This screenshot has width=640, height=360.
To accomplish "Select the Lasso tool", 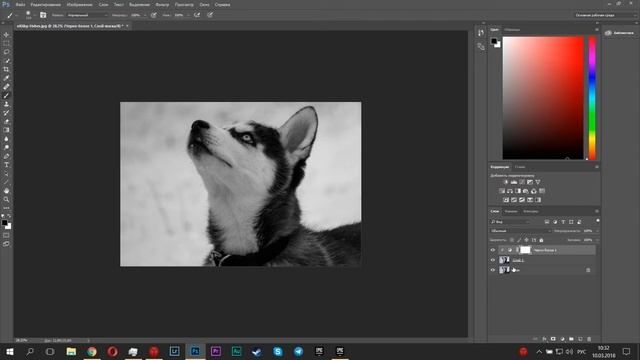I will coord(6,52).
